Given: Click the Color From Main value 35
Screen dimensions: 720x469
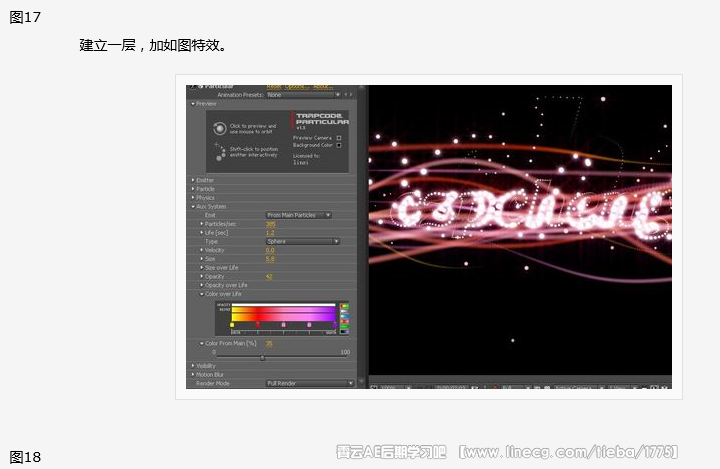Looking at the screenshot, I should click(x=269, y=344).
